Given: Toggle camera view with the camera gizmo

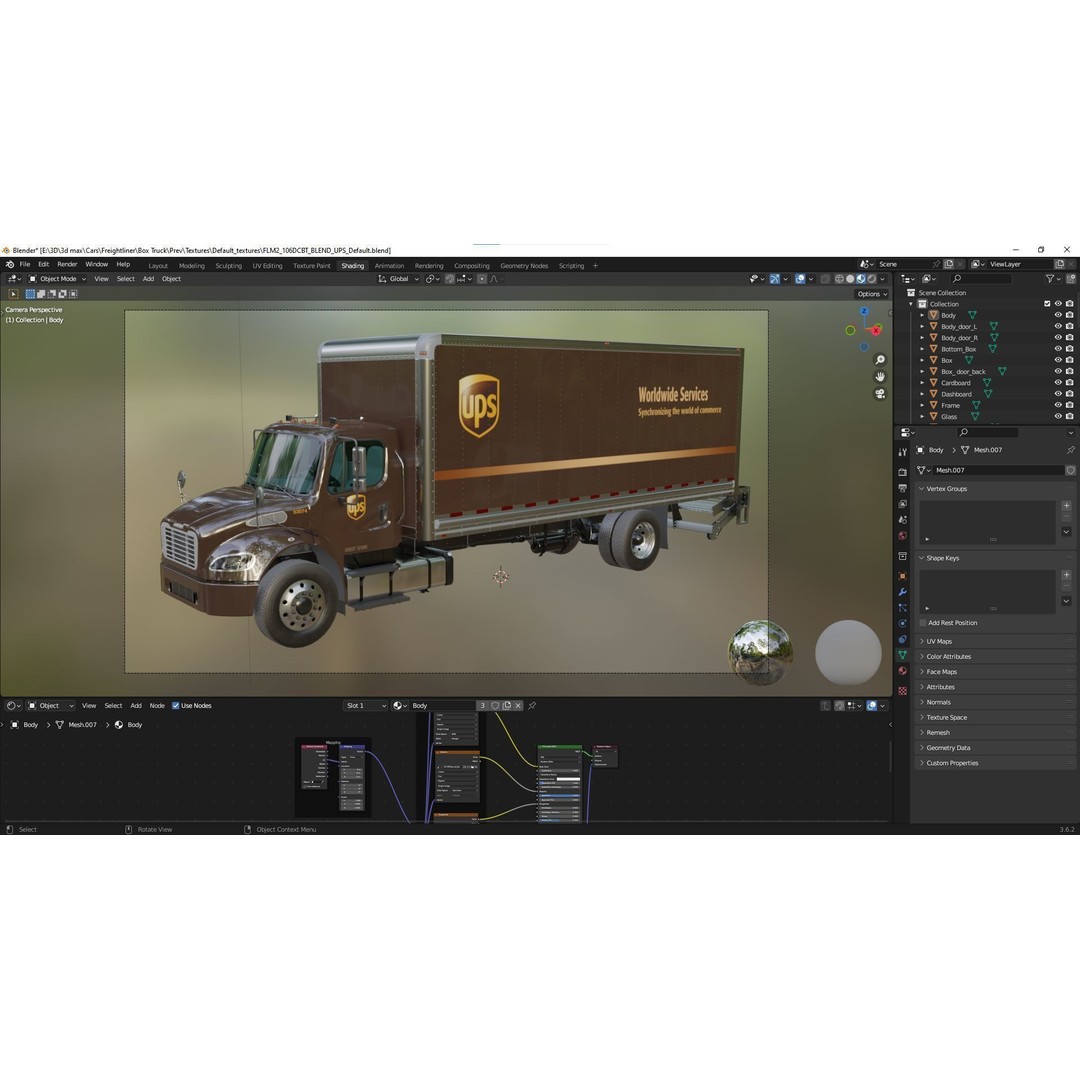Looking at the screenshot, I should (880, 394).
